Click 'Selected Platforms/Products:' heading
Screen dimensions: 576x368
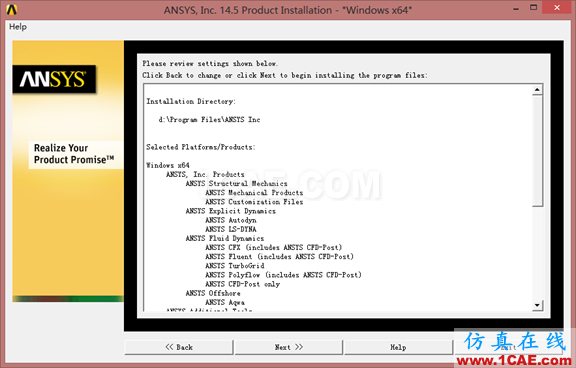[201, 147]
